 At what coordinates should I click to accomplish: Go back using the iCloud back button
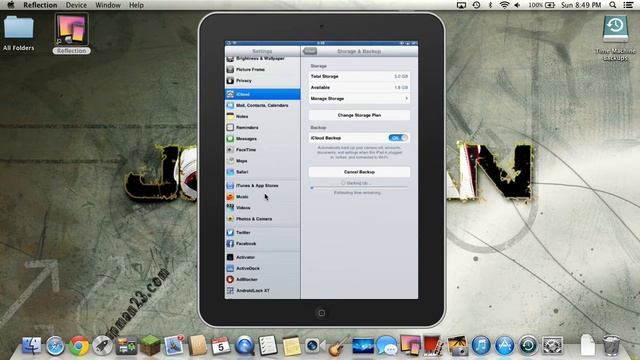click(310, 51)
